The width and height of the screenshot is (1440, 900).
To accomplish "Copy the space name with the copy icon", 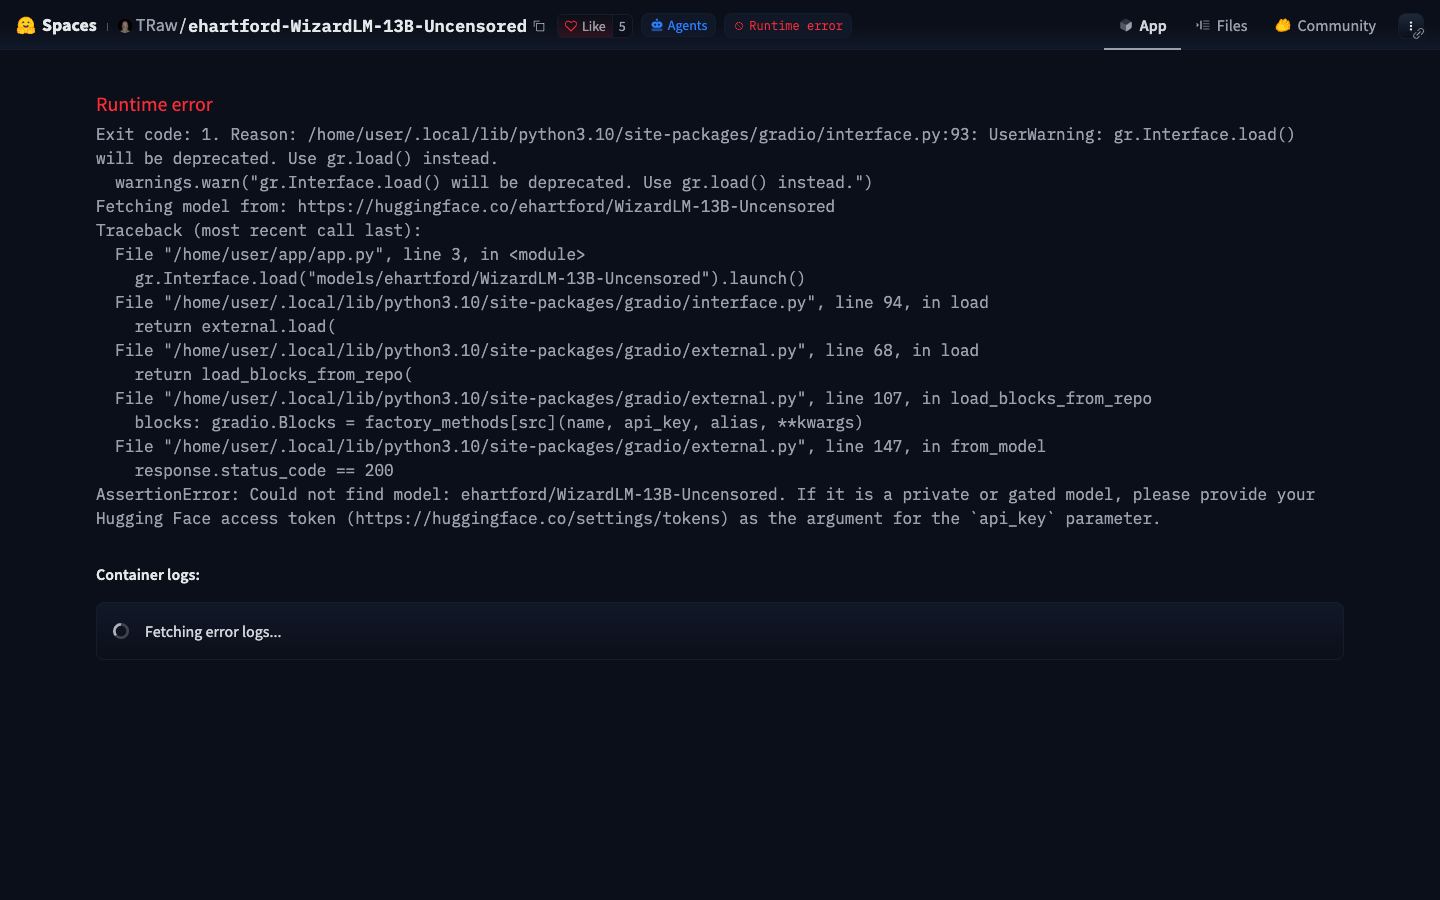I will tap(539, 26).
